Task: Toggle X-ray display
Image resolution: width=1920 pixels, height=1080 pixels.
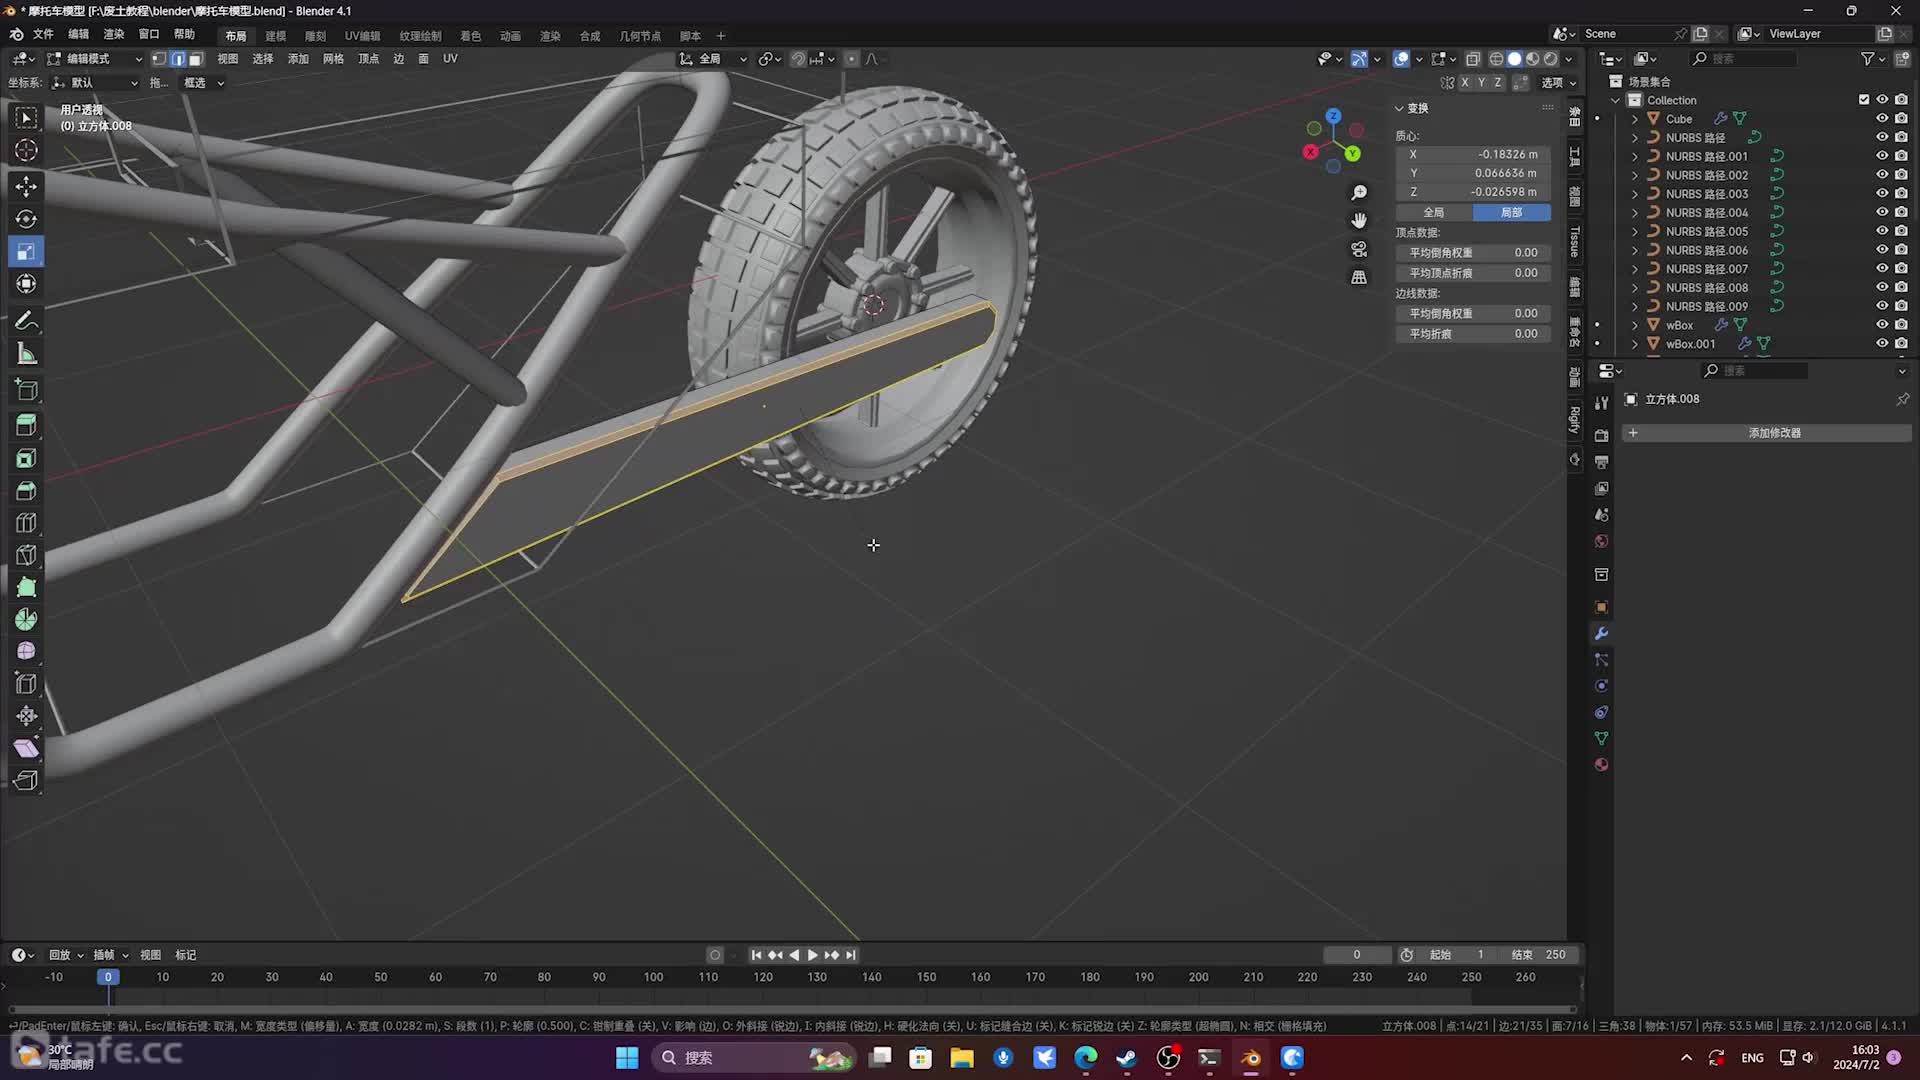Action: pos(1473,59)
